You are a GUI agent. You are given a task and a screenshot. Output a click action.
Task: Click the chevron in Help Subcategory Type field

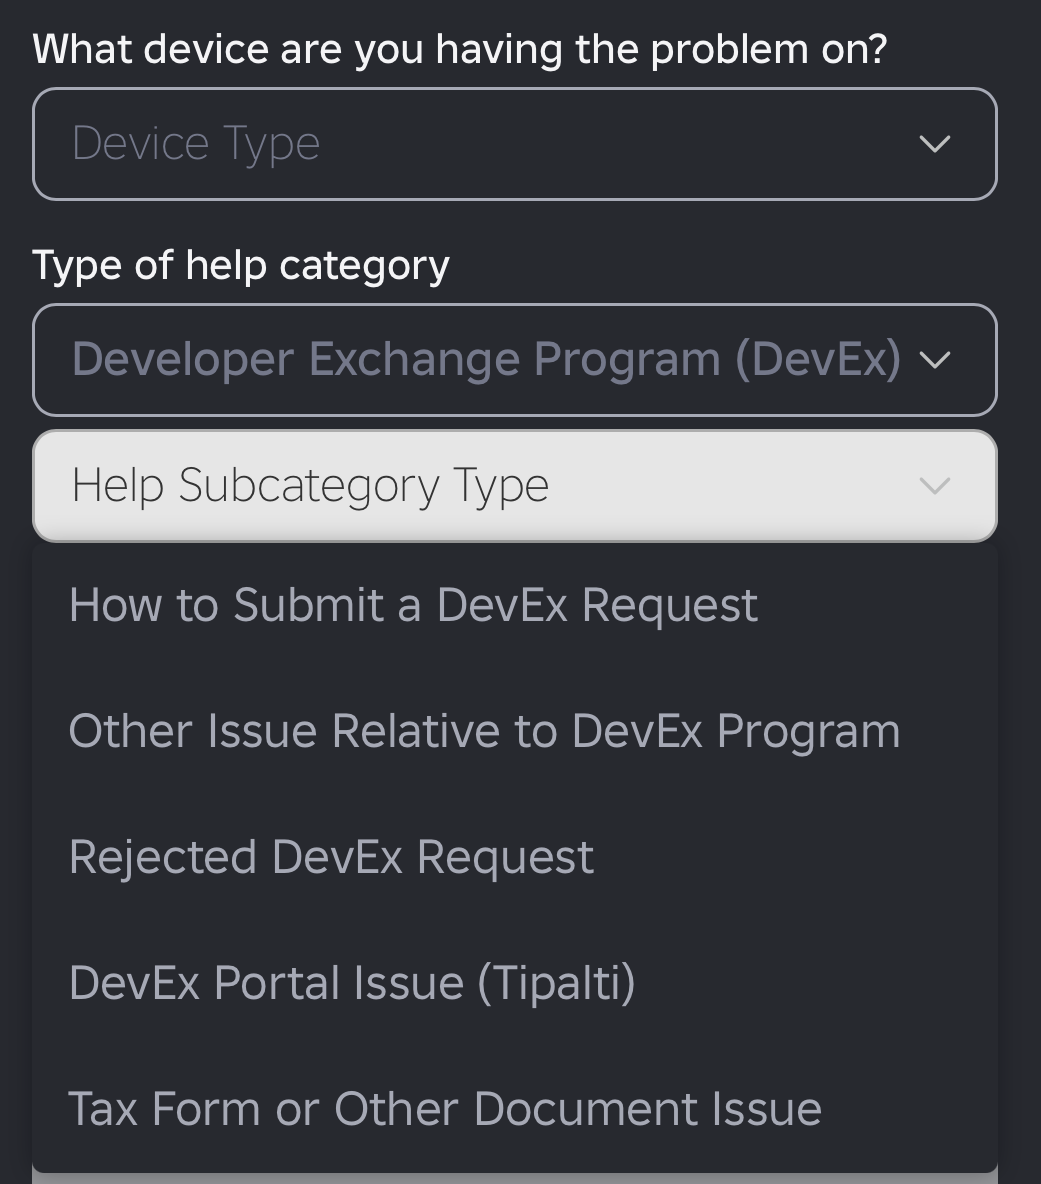click(935, 486)
